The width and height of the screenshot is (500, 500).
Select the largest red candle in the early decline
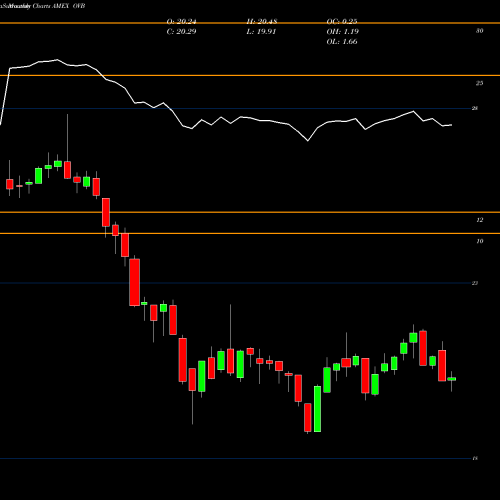coord(135,282)
